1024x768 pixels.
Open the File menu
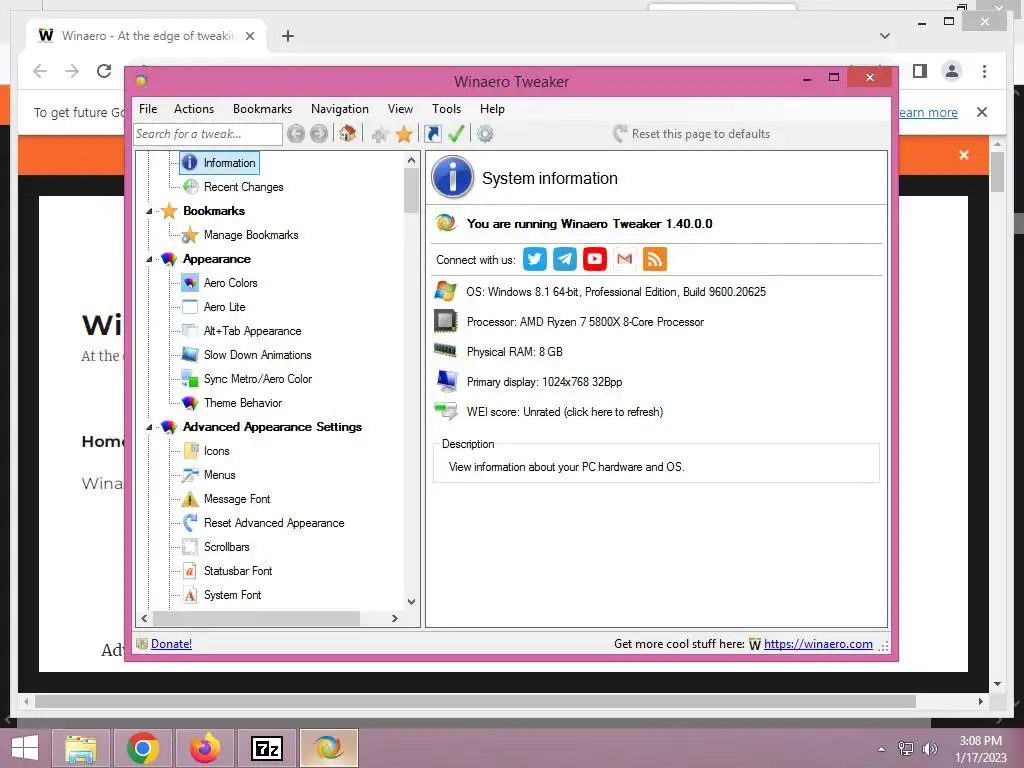point(148,109)
